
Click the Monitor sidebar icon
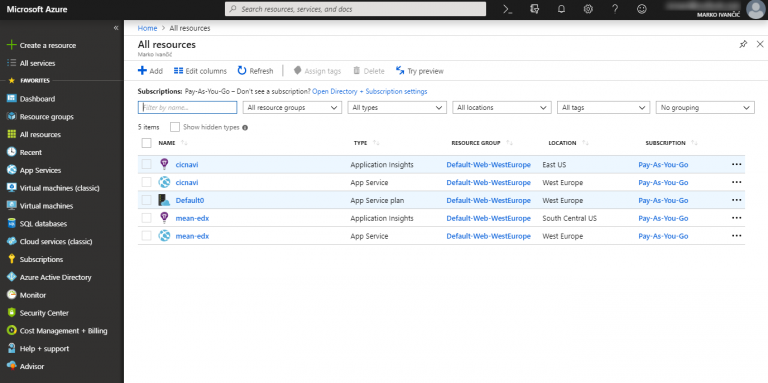coord(11,295)
